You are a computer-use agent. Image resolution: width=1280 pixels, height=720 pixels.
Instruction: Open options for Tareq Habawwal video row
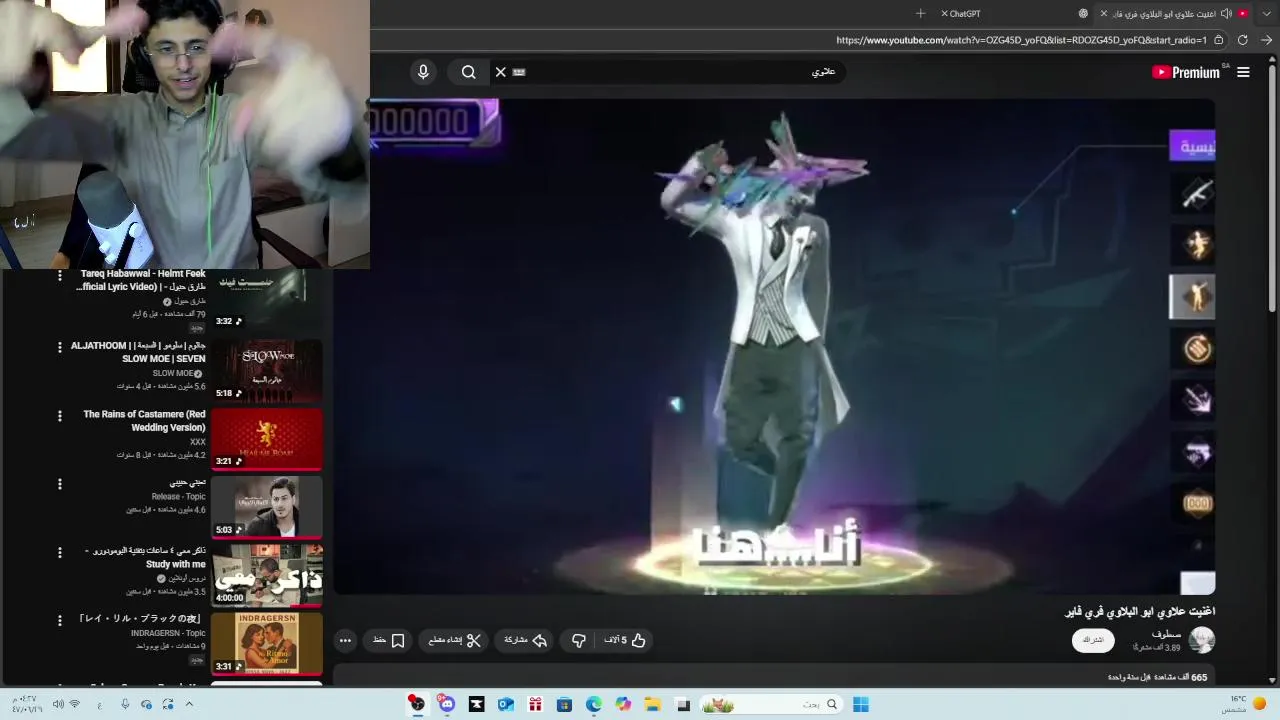point(60,275)
